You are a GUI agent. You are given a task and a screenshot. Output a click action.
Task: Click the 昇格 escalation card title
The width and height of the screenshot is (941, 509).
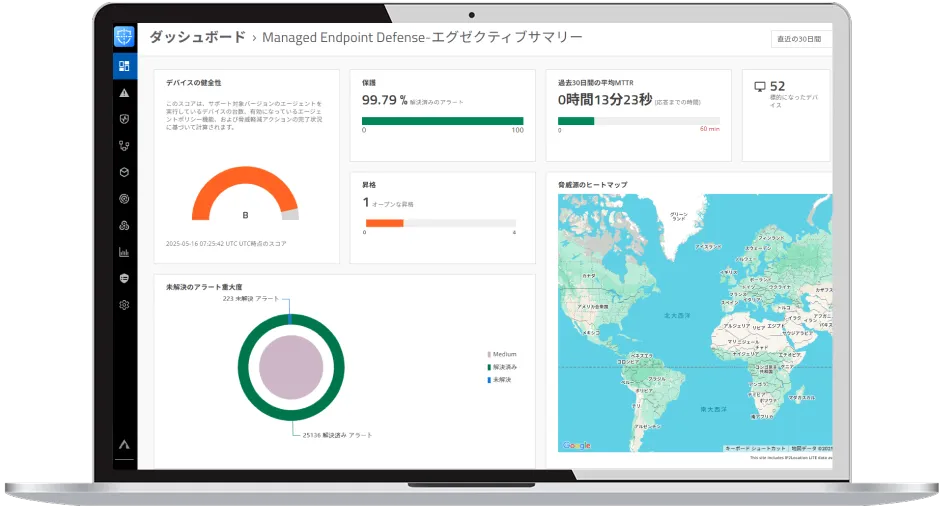[369, 185]
